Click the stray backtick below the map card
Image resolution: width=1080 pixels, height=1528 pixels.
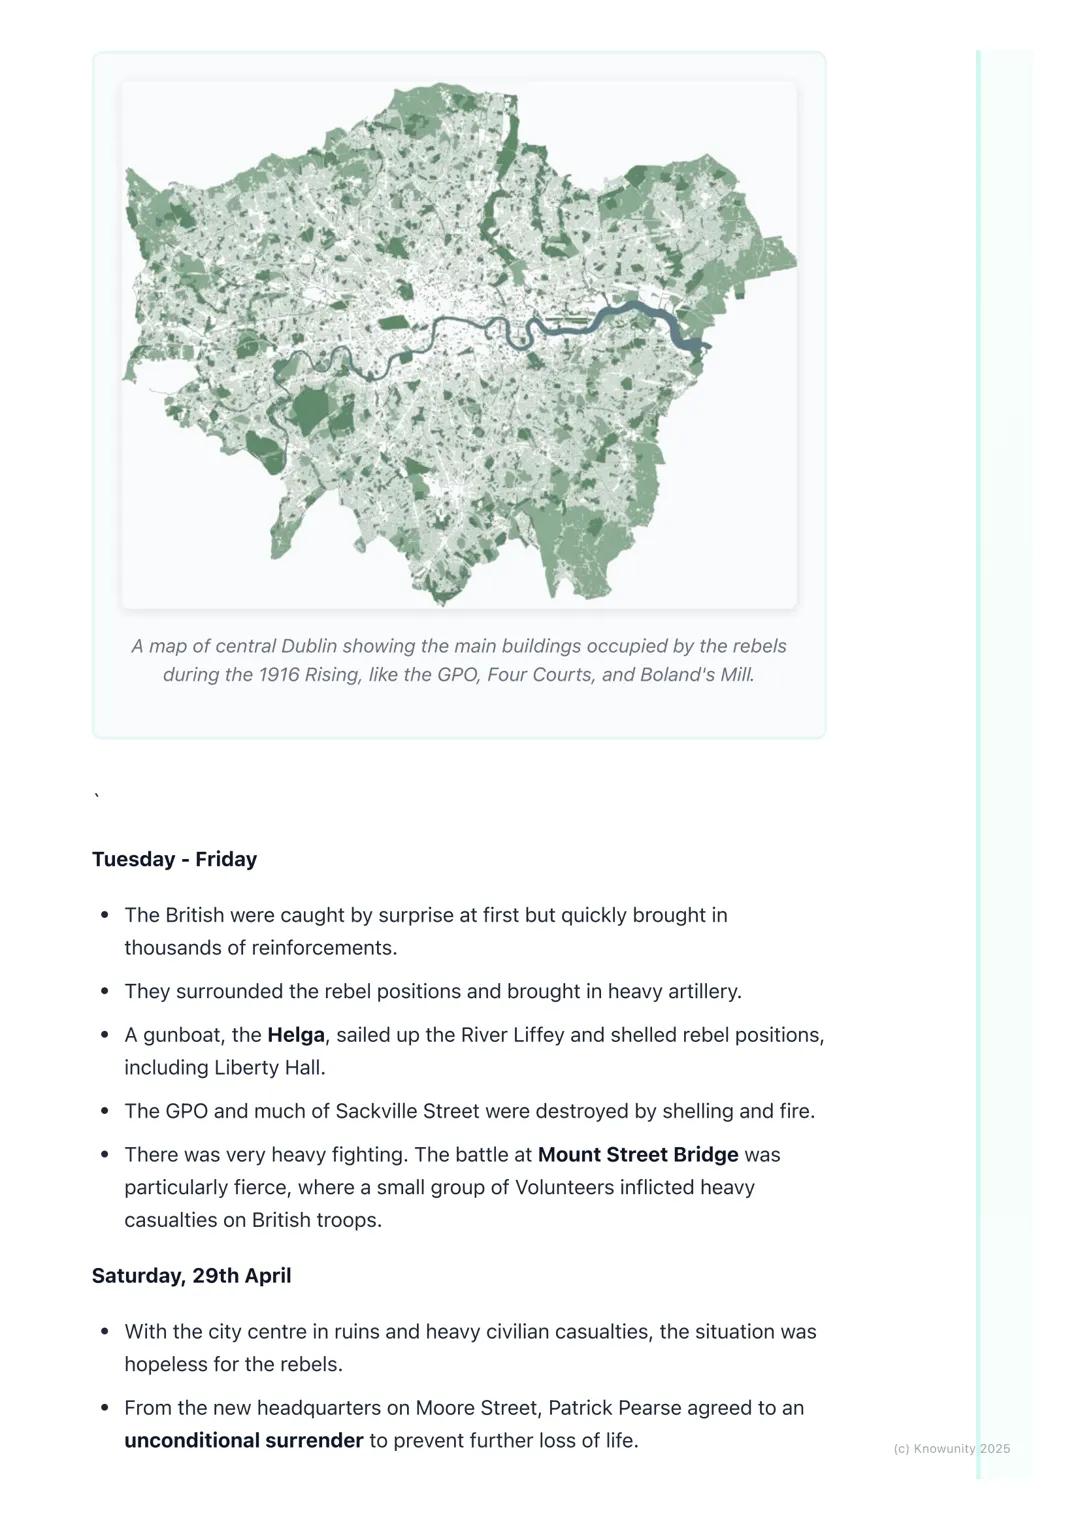coord(97,798)
